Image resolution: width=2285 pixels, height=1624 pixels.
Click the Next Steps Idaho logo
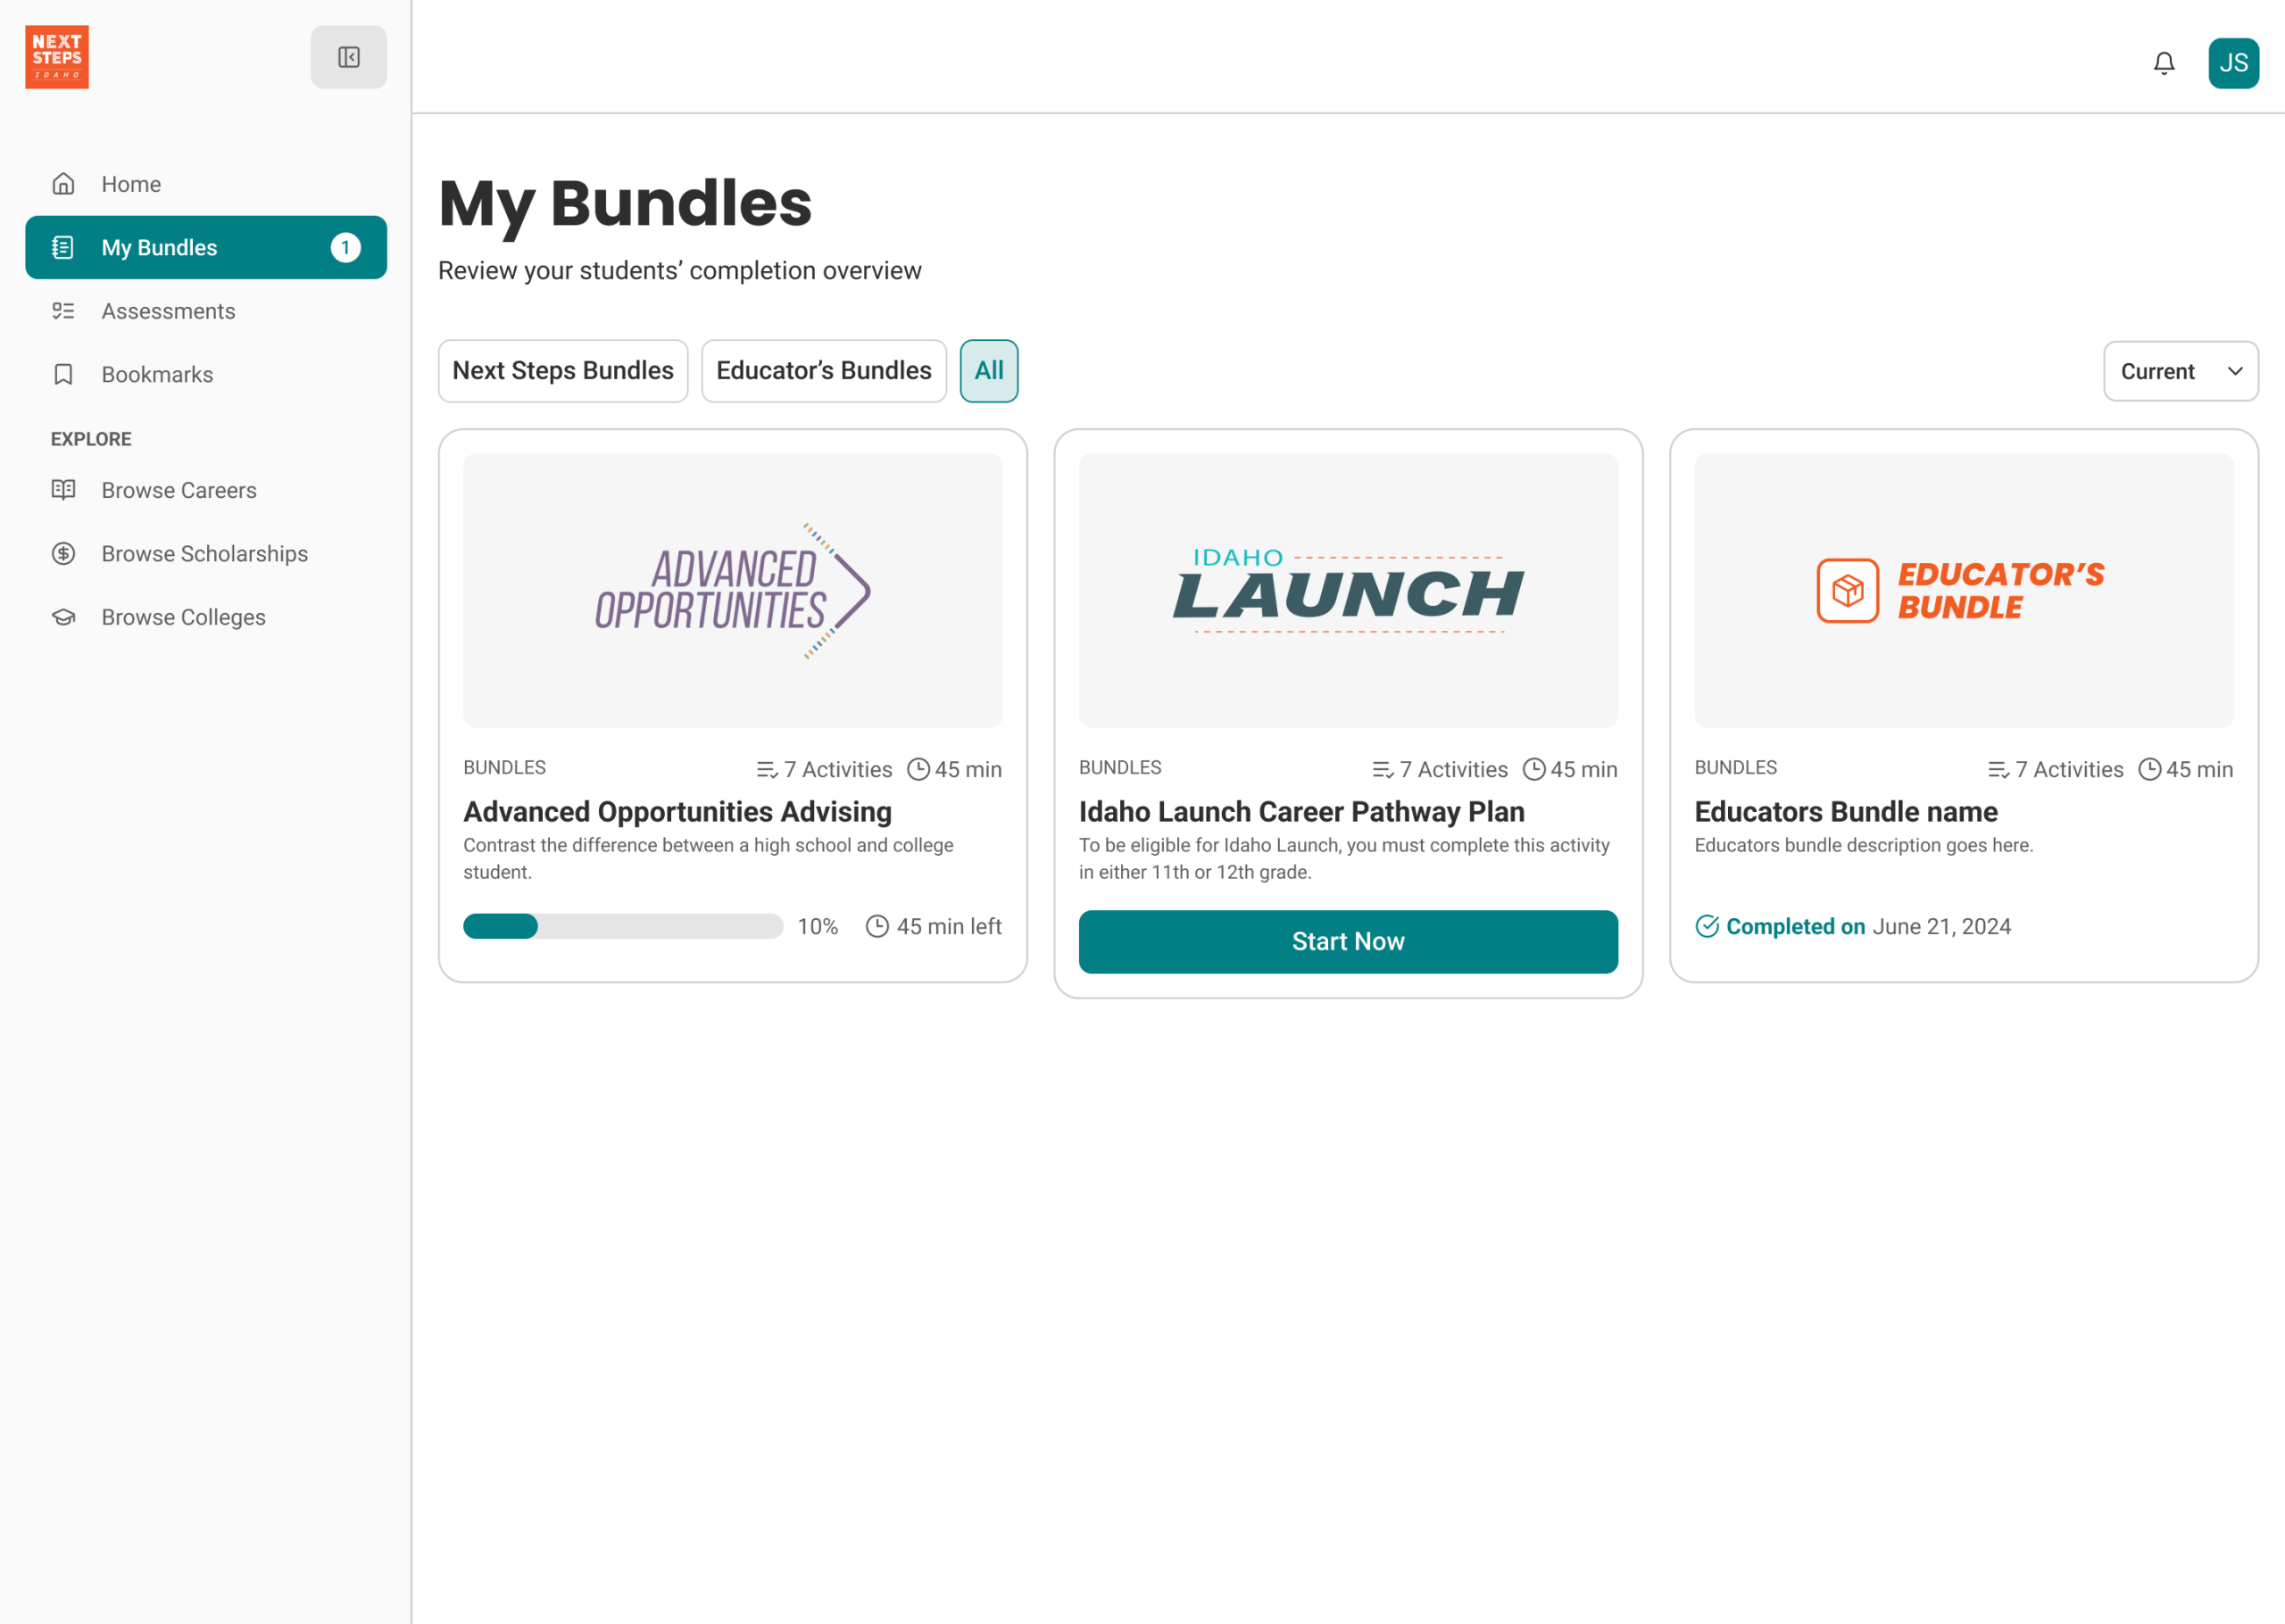tap(57, 57)
